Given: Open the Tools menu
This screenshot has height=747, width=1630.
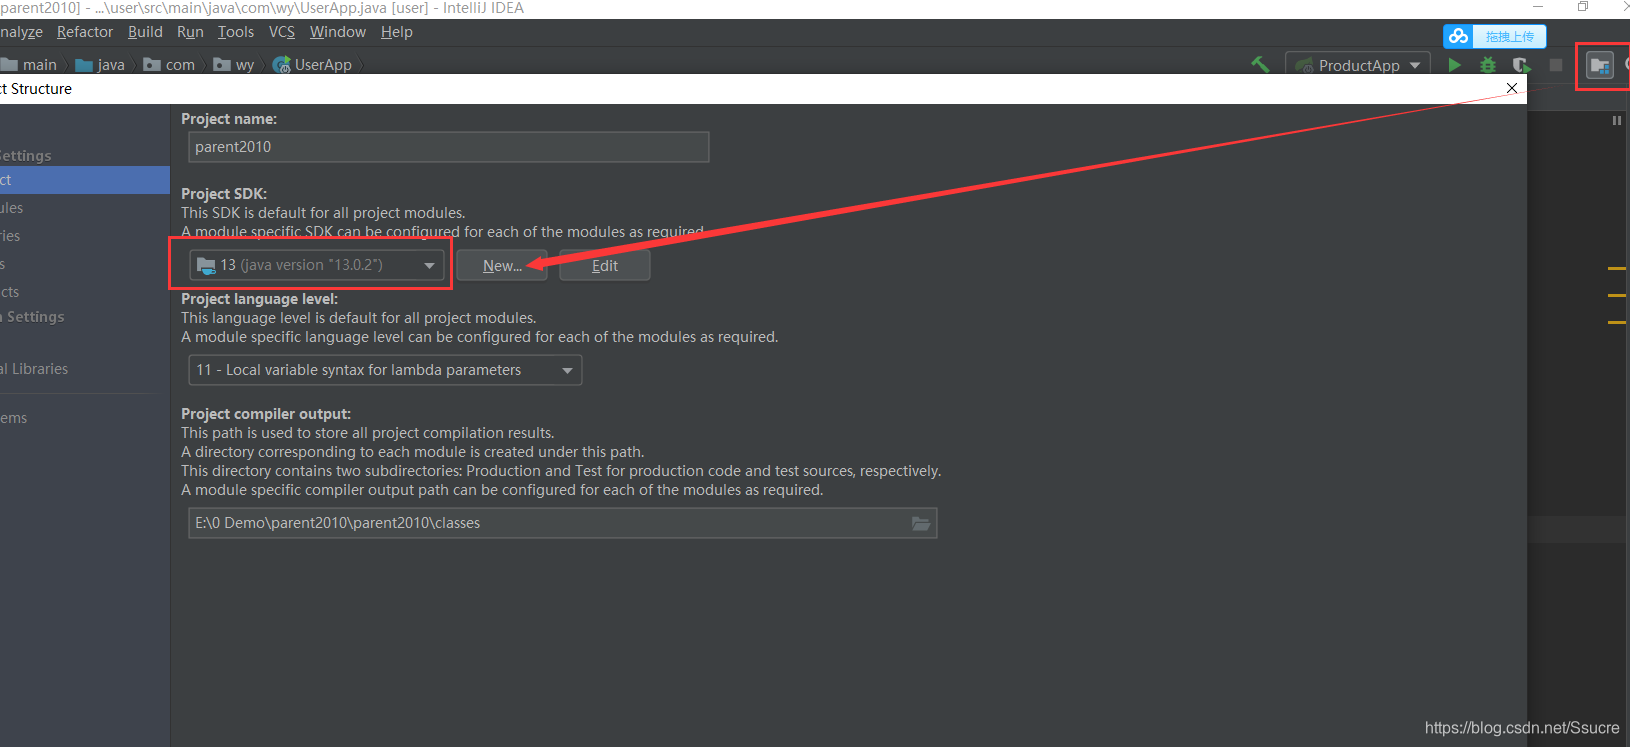Looking at the screenshot, I should click(236, 32).
